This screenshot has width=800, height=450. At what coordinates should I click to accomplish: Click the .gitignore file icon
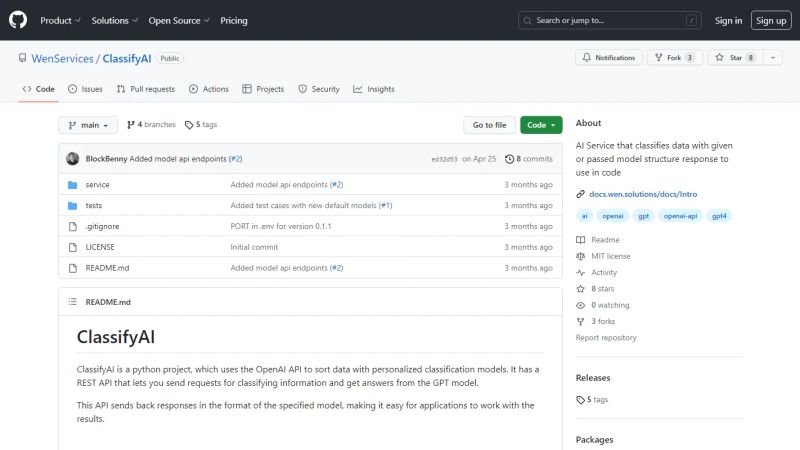coord(72,227)
